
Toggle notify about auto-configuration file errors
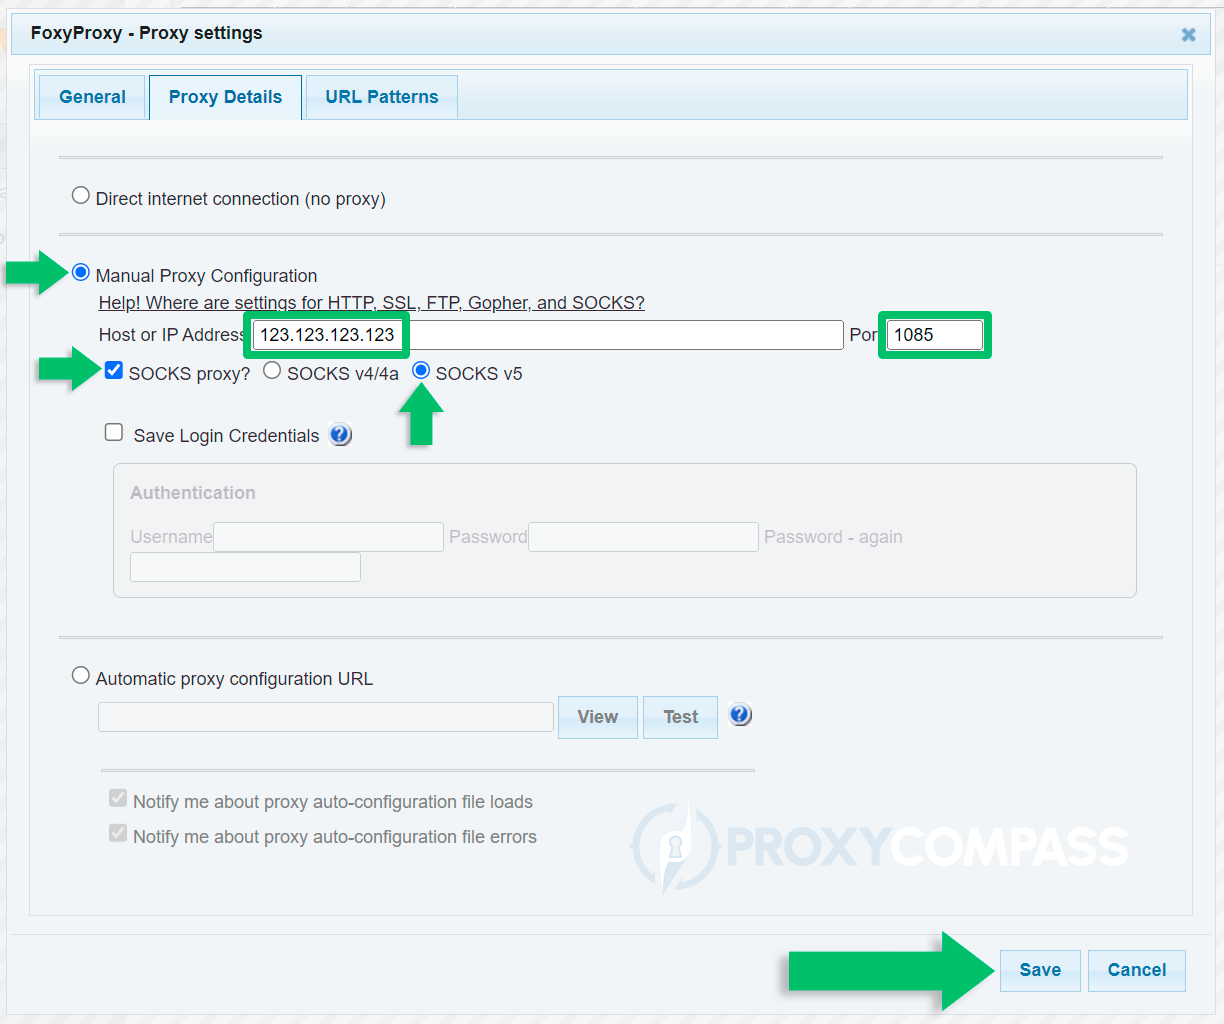click(118, 833)
